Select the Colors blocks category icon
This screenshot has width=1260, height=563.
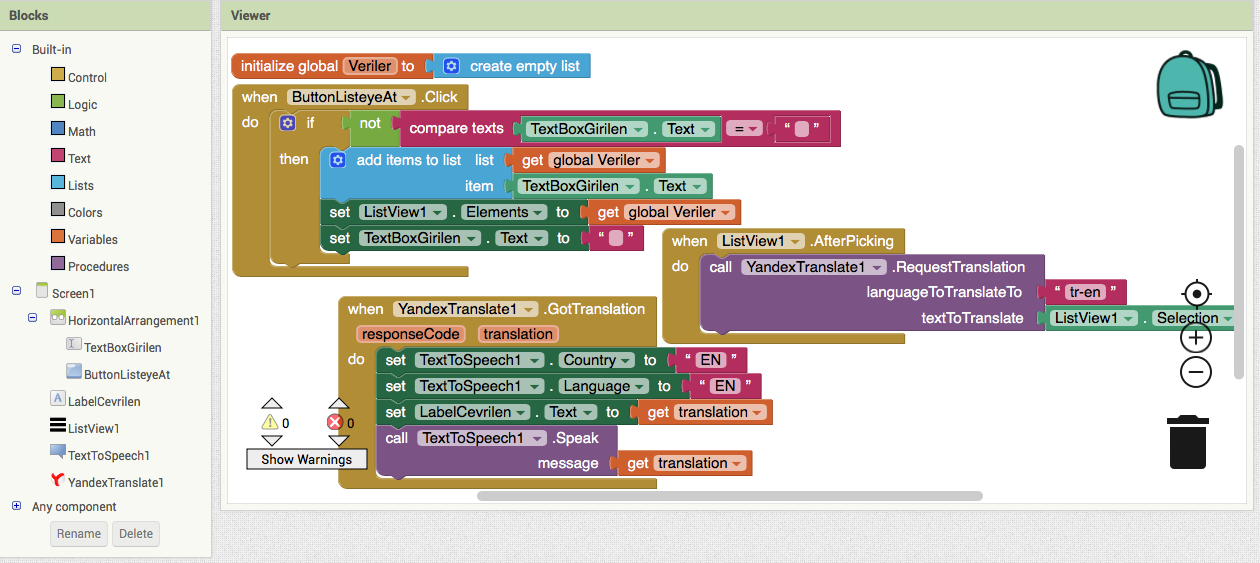point(58,210)
